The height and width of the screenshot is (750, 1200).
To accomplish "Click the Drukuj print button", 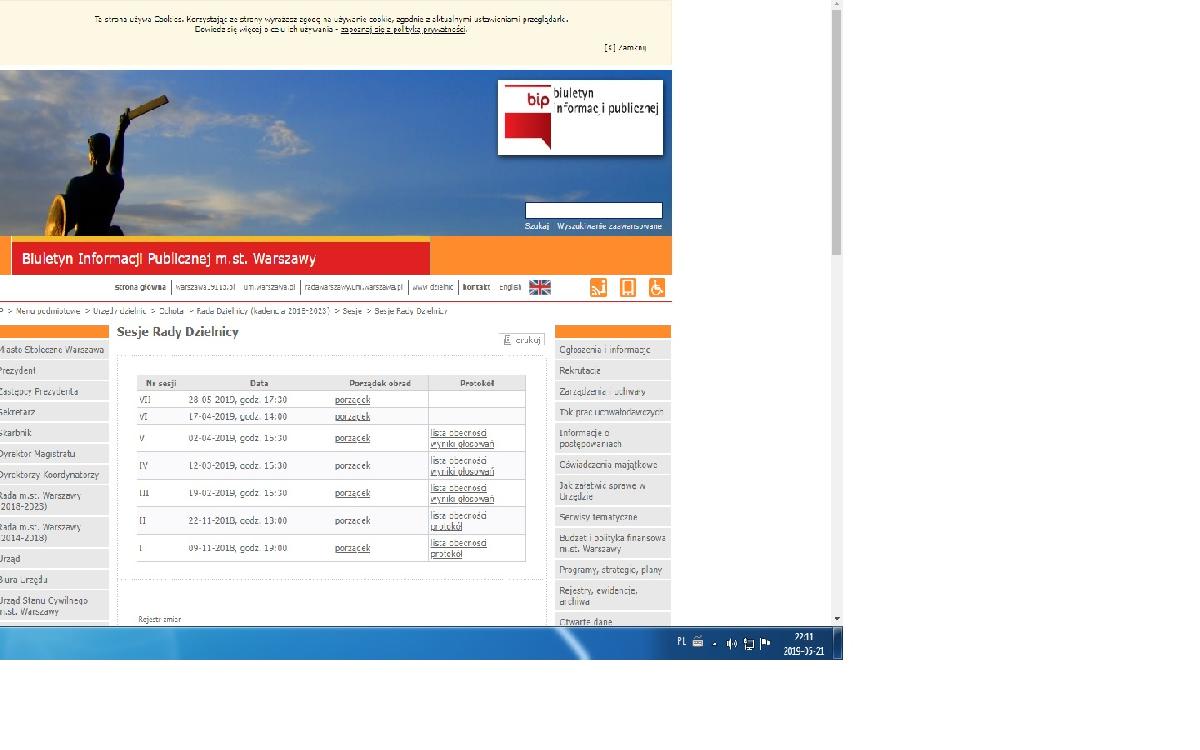I will pyautogui.click(x=522, y=340).
